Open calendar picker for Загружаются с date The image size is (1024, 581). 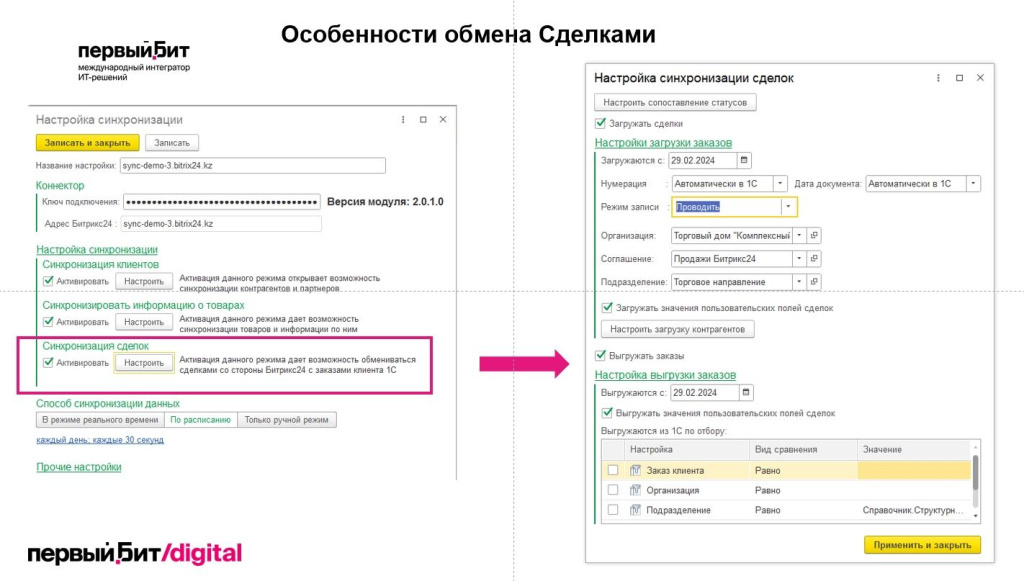coord(744,160)
